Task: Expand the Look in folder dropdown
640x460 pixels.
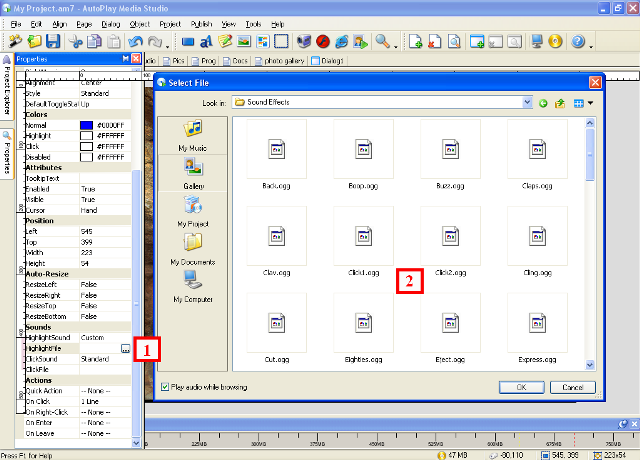Action: (526, 102)
